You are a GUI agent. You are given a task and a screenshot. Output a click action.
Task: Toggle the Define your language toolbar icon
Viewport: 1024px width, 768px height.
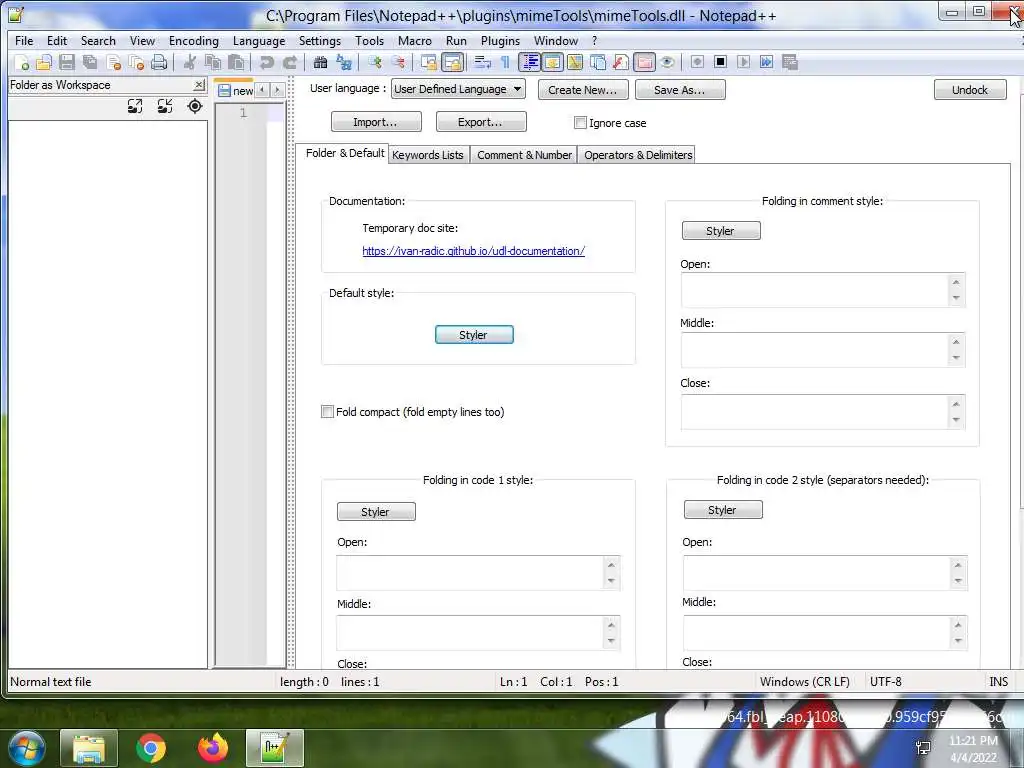[x=552, y=62]
